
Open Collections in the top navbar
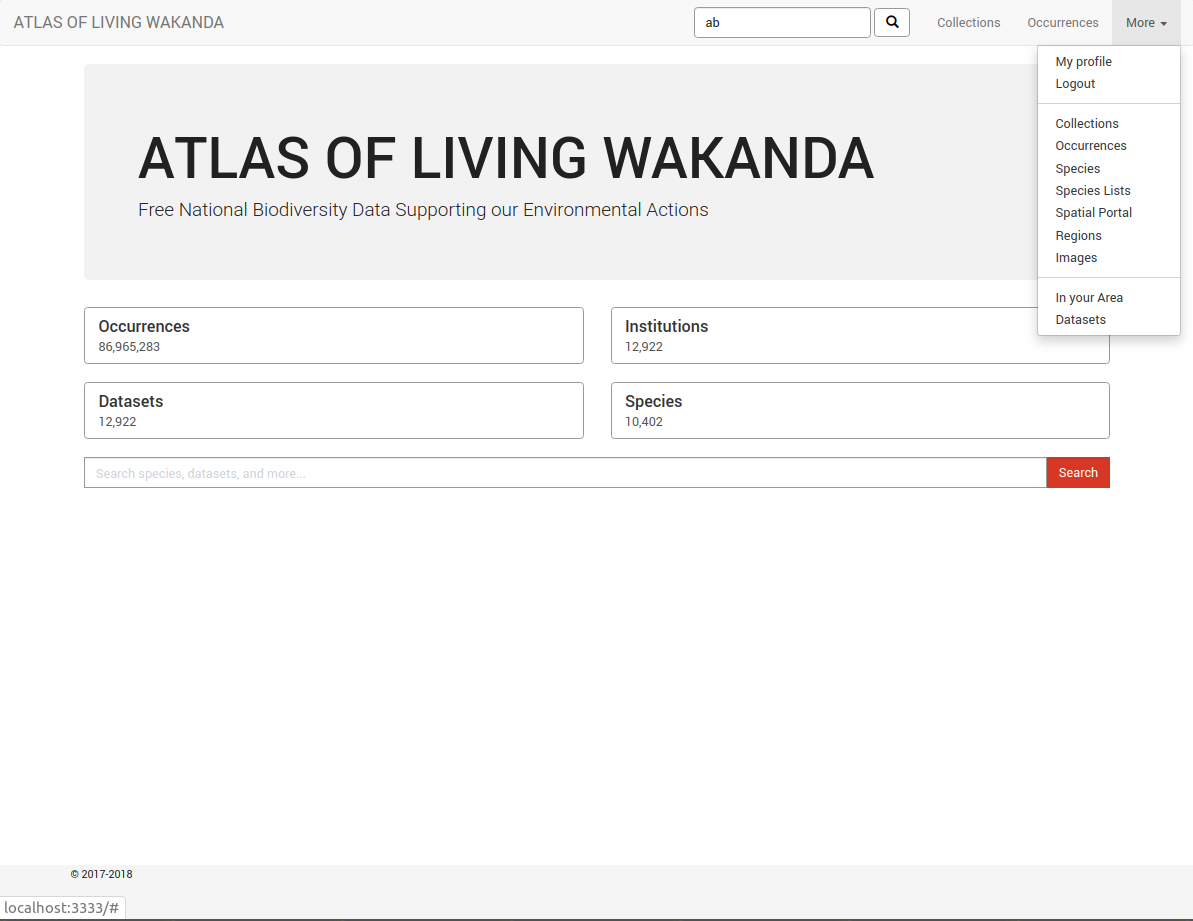point(969,23)
